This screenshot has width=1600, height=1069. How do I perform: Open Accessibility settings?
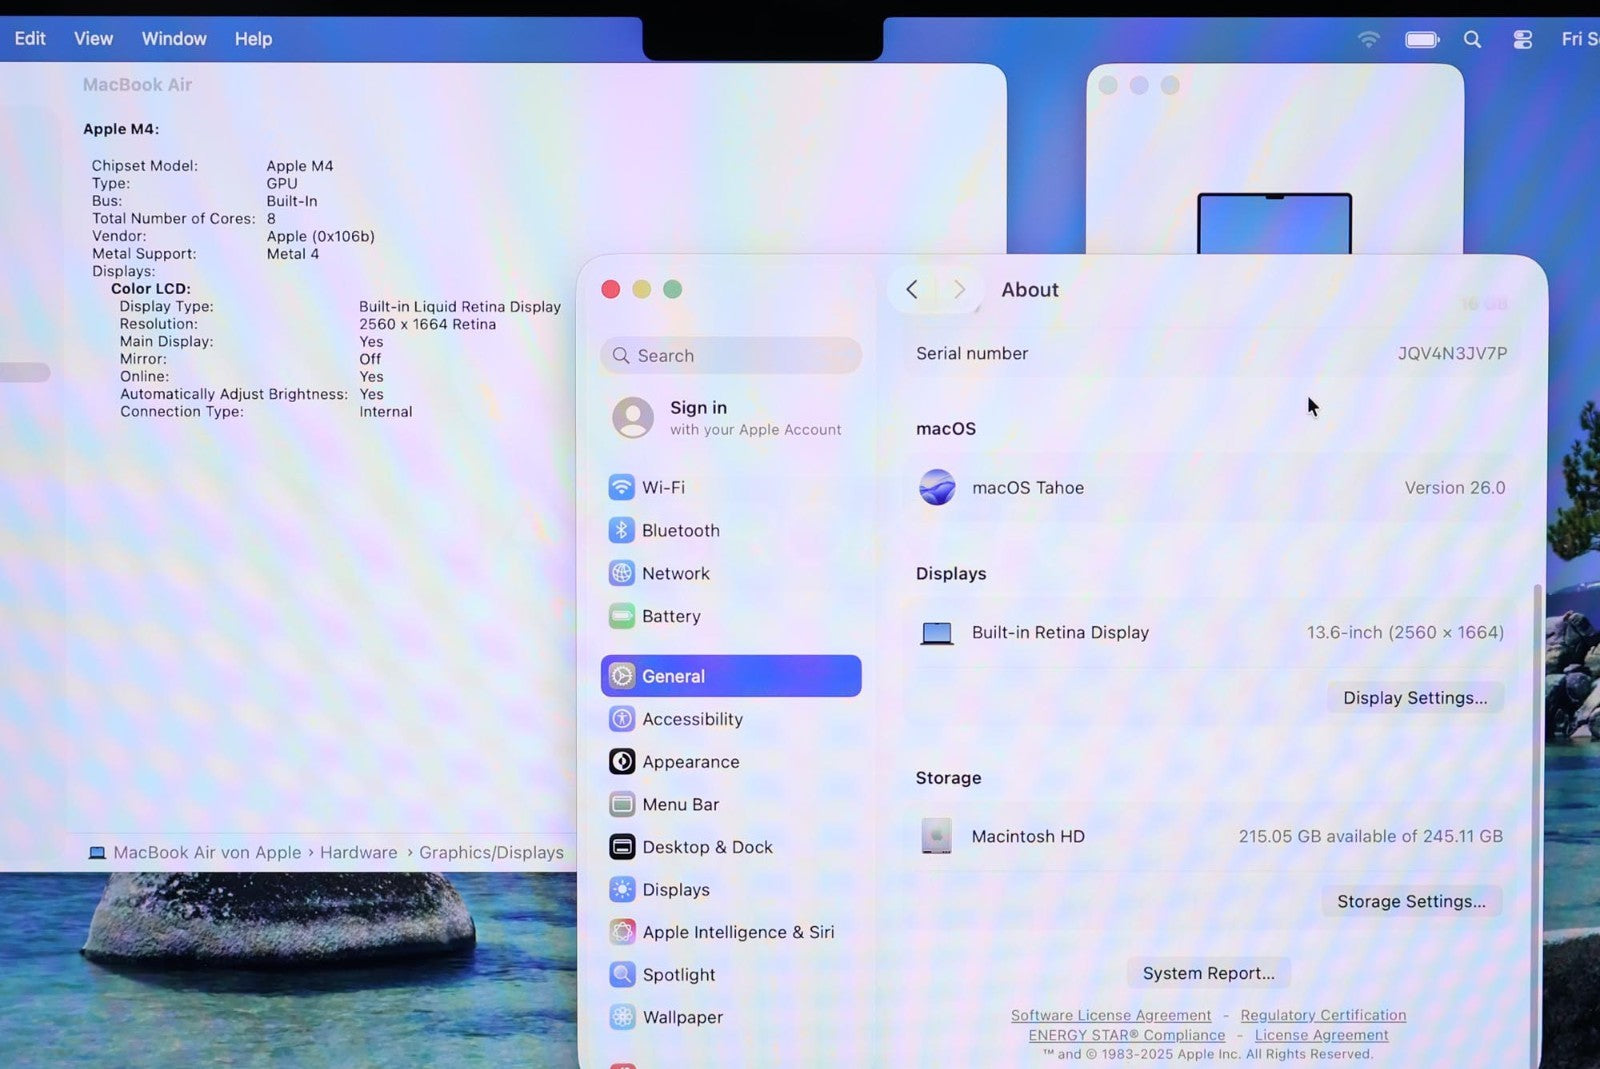coord(691,719)
